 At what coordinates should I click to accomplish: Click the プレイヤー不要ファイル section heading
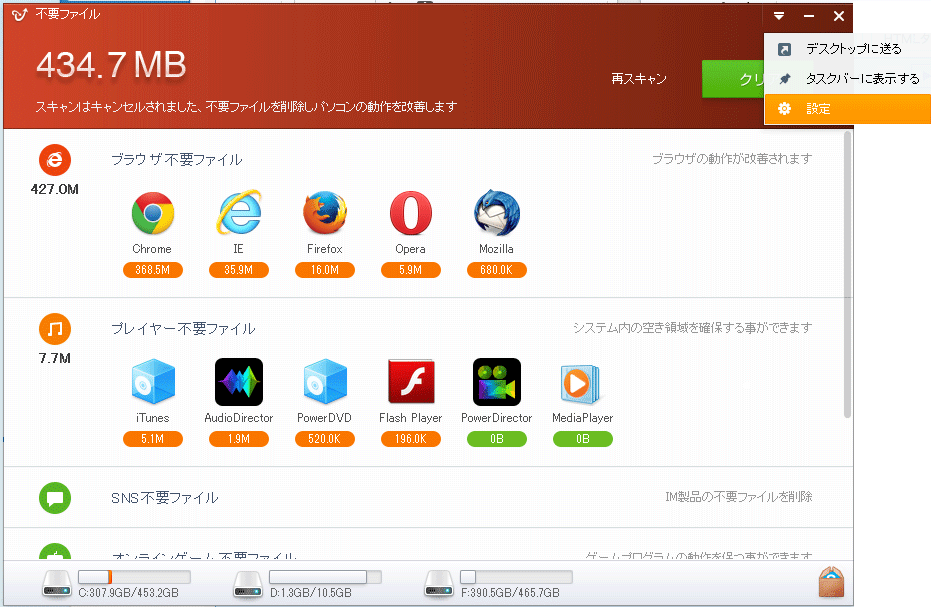(183, 329)
